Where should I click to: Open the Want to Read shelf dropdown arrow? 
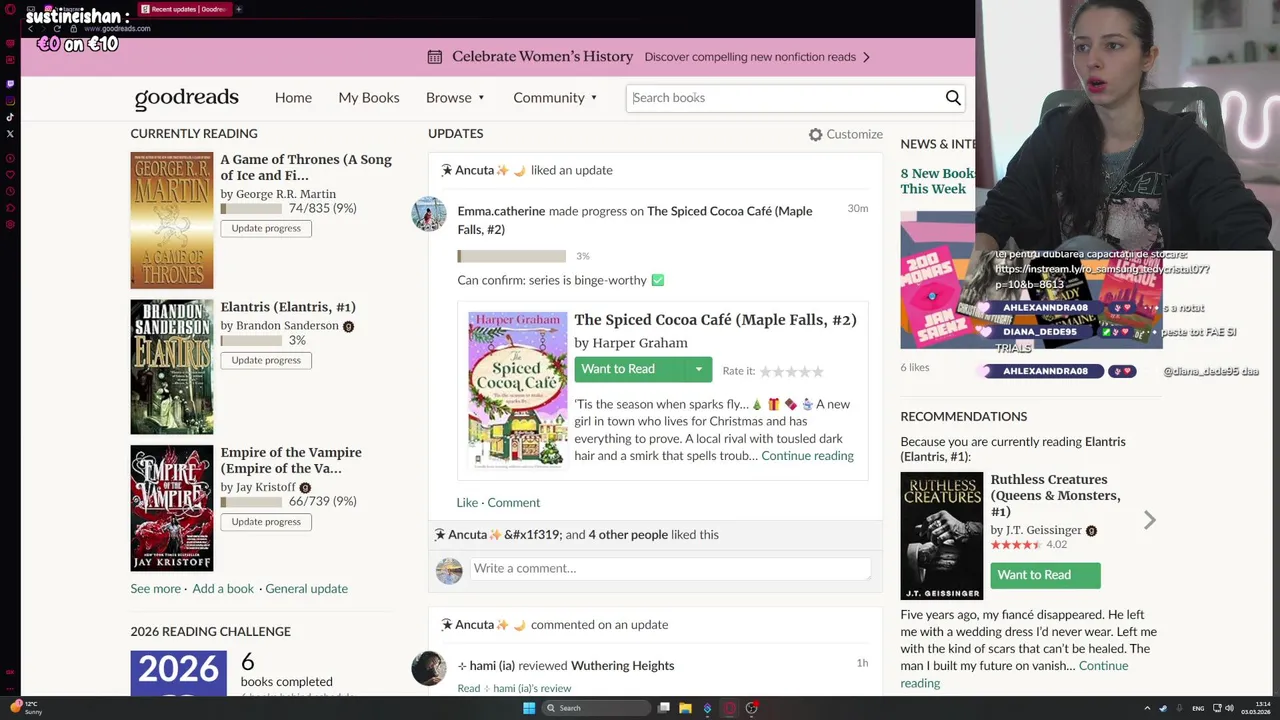(x=698, y=369)
